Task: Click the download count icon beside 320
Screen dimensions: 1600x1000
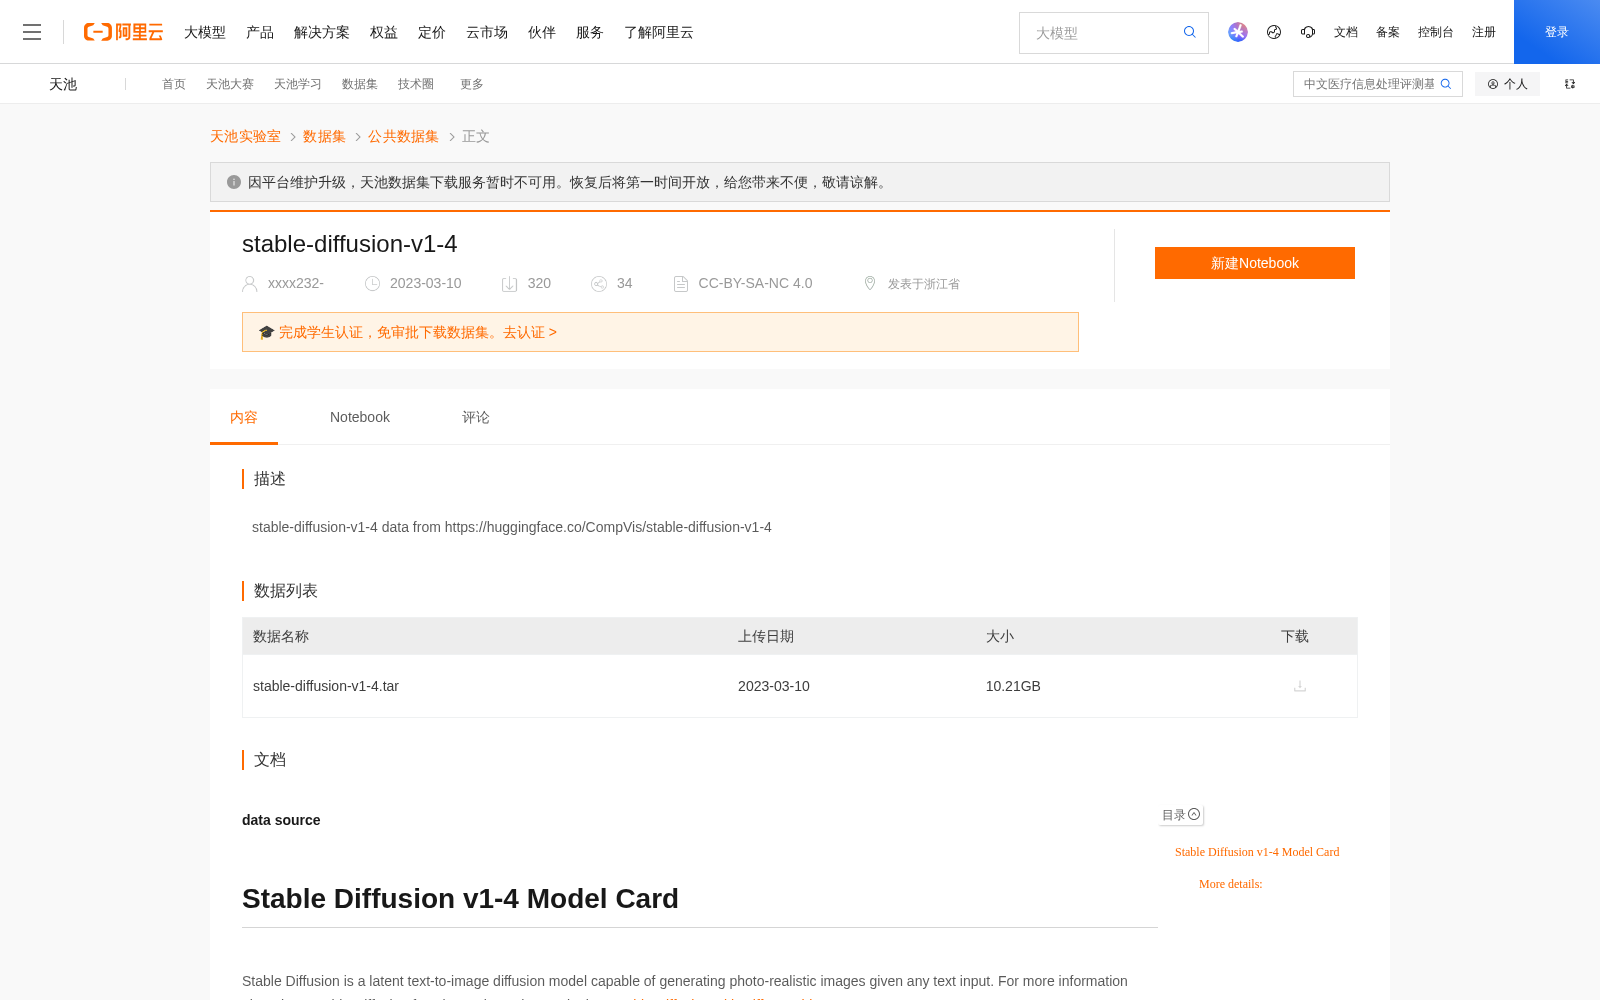Action: click(x=509, y=284)
